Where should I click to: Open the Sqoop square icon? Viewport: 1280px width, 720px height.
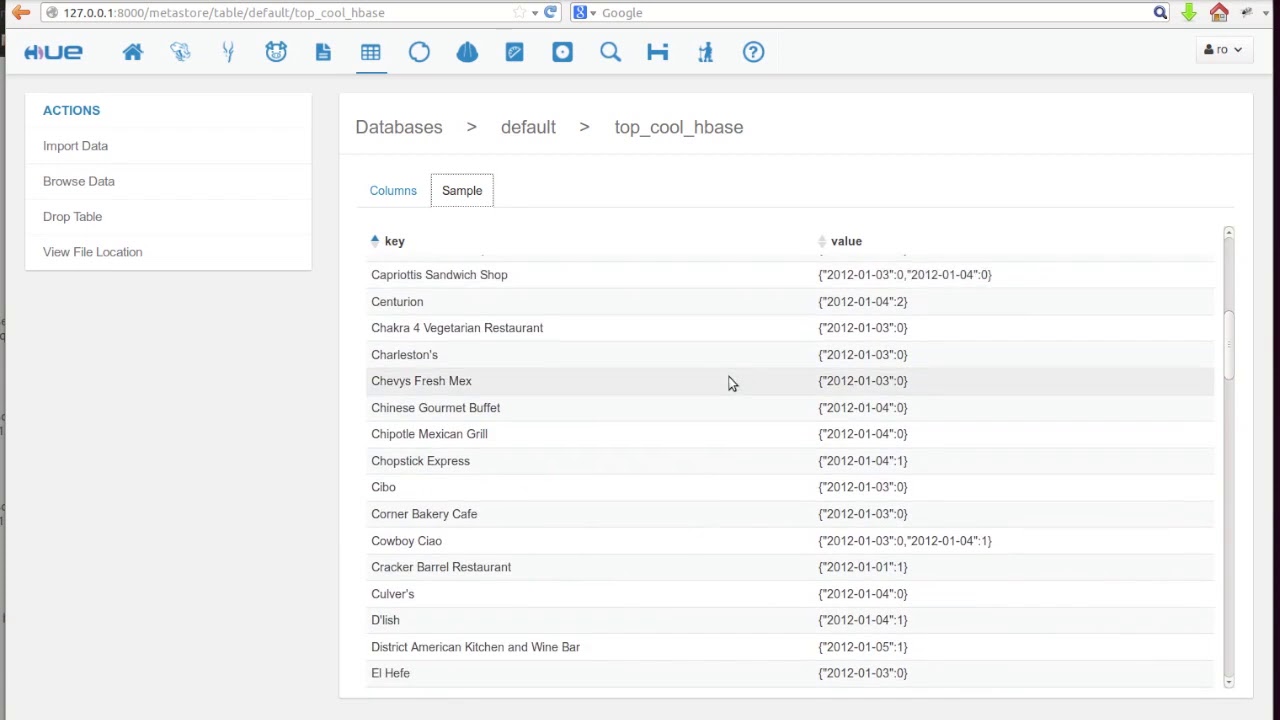[562, 52]
